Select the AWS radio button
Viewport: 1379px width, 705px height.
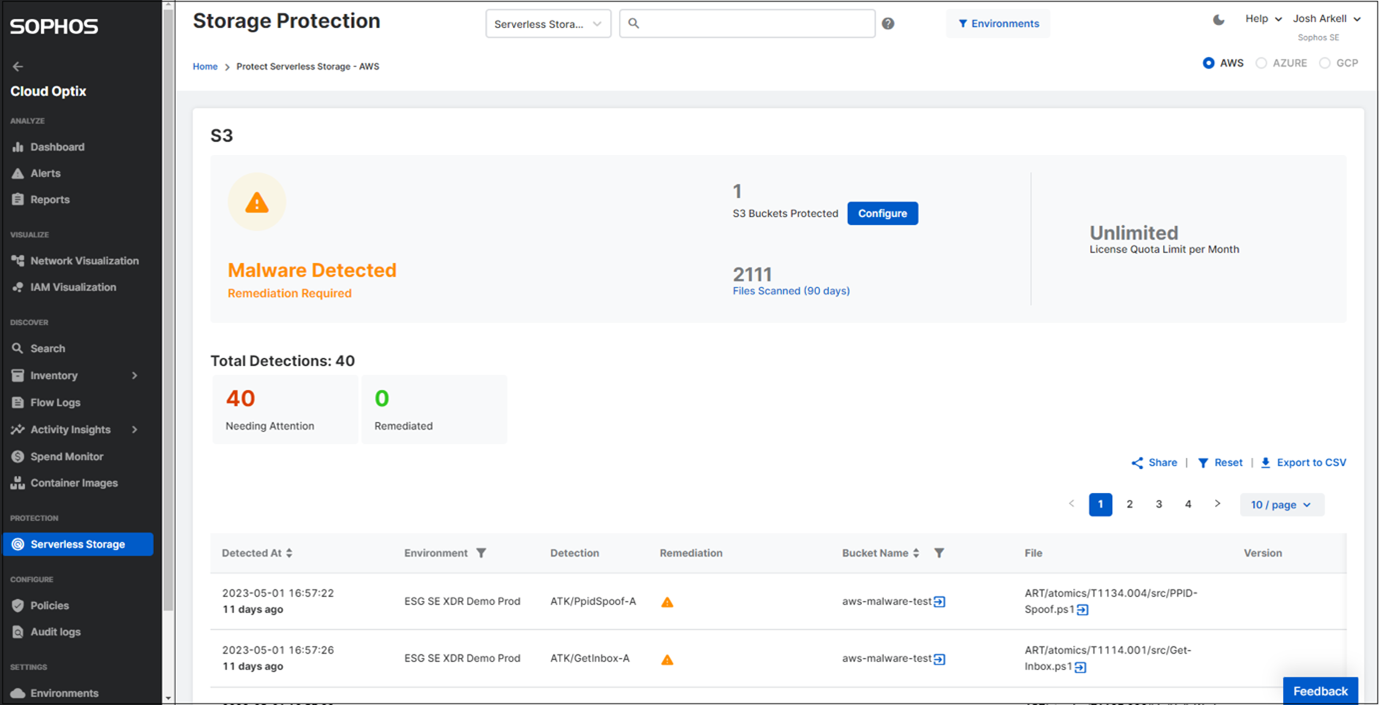click(1209, 63)
